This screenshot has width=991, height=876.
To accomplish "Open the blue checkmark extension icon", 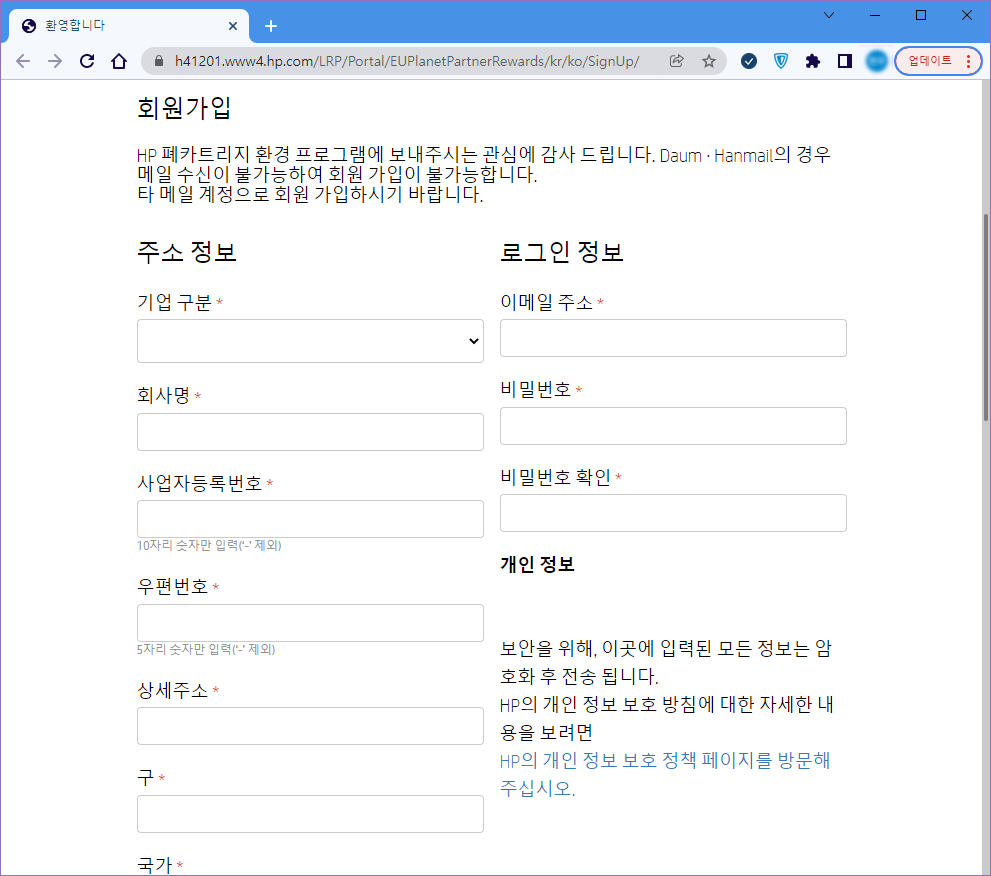I will (749, 61).
